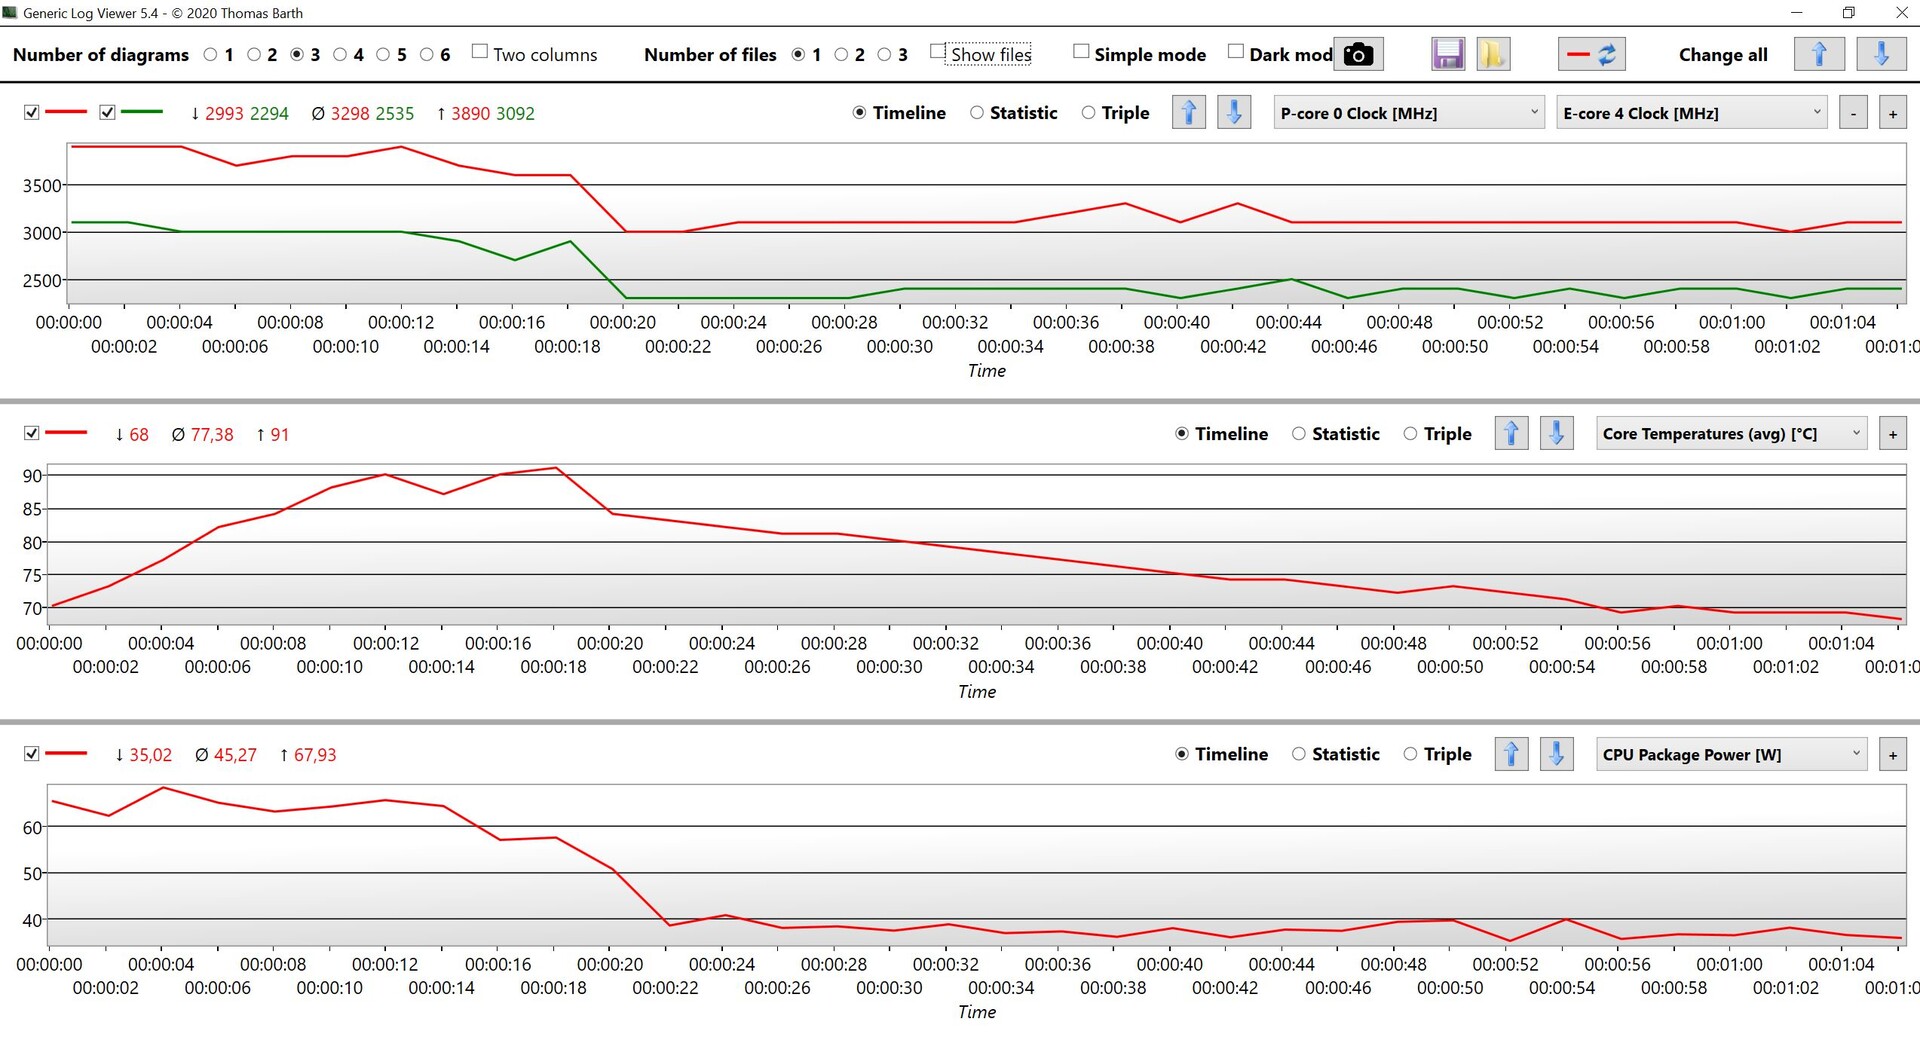The image size is (1920, 1040).
Task: Open the P-core 0 Clock dropdown
Action: pyautogui.click(x=1408, y=113)
